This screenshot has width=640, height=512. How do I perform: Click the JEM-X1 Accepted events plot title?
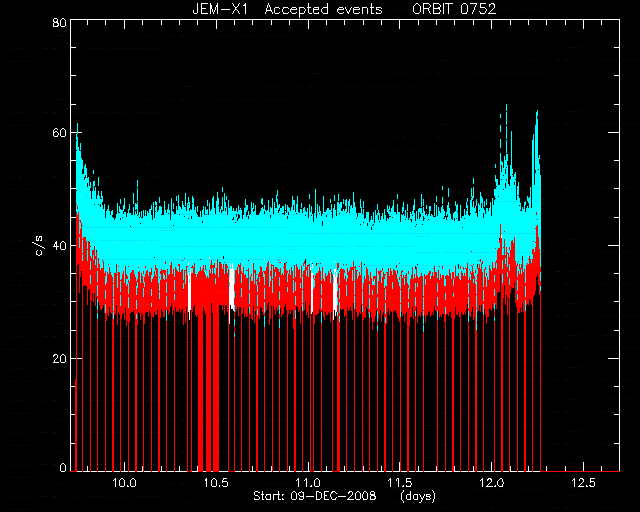coord(287,9)
